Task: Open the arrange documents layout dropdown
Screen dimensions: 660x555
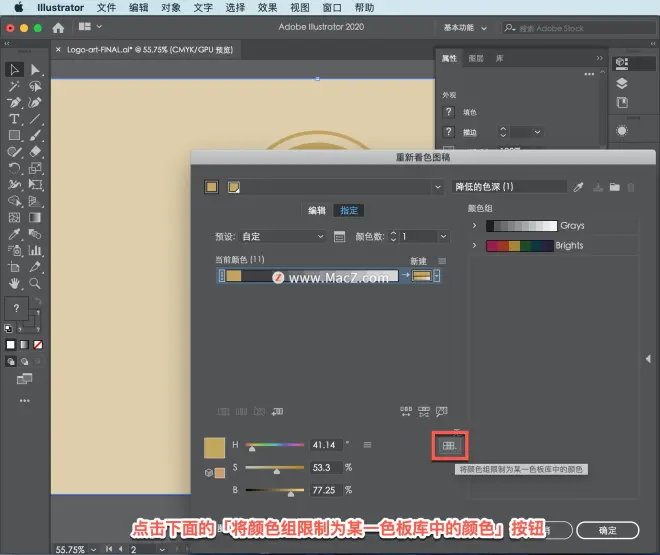Action: (90, 27)
